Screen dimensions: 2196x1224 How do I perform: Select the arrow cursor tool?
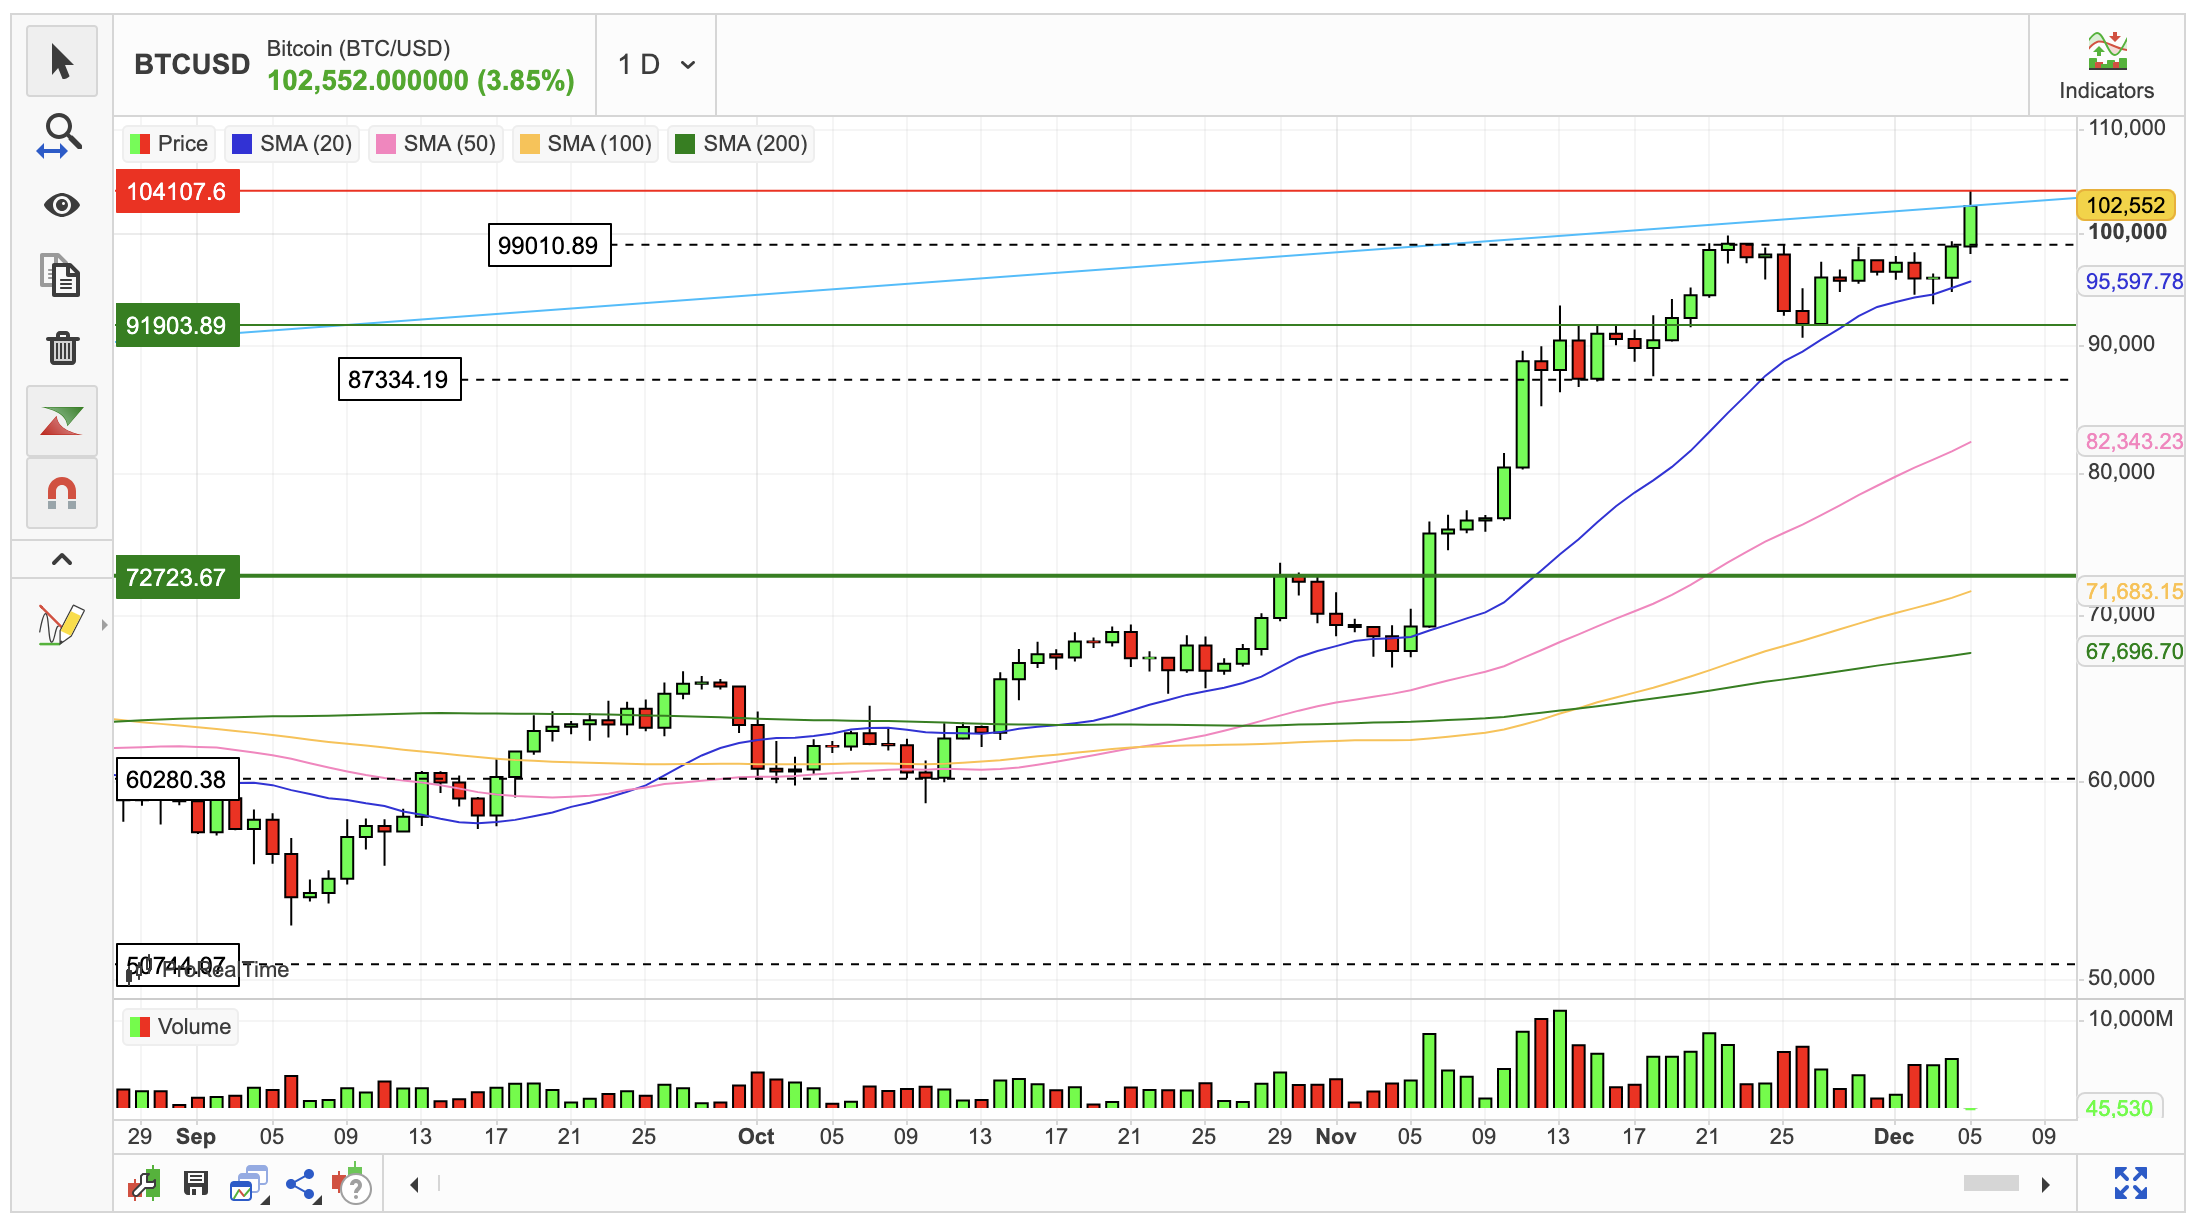pos(62,62)
